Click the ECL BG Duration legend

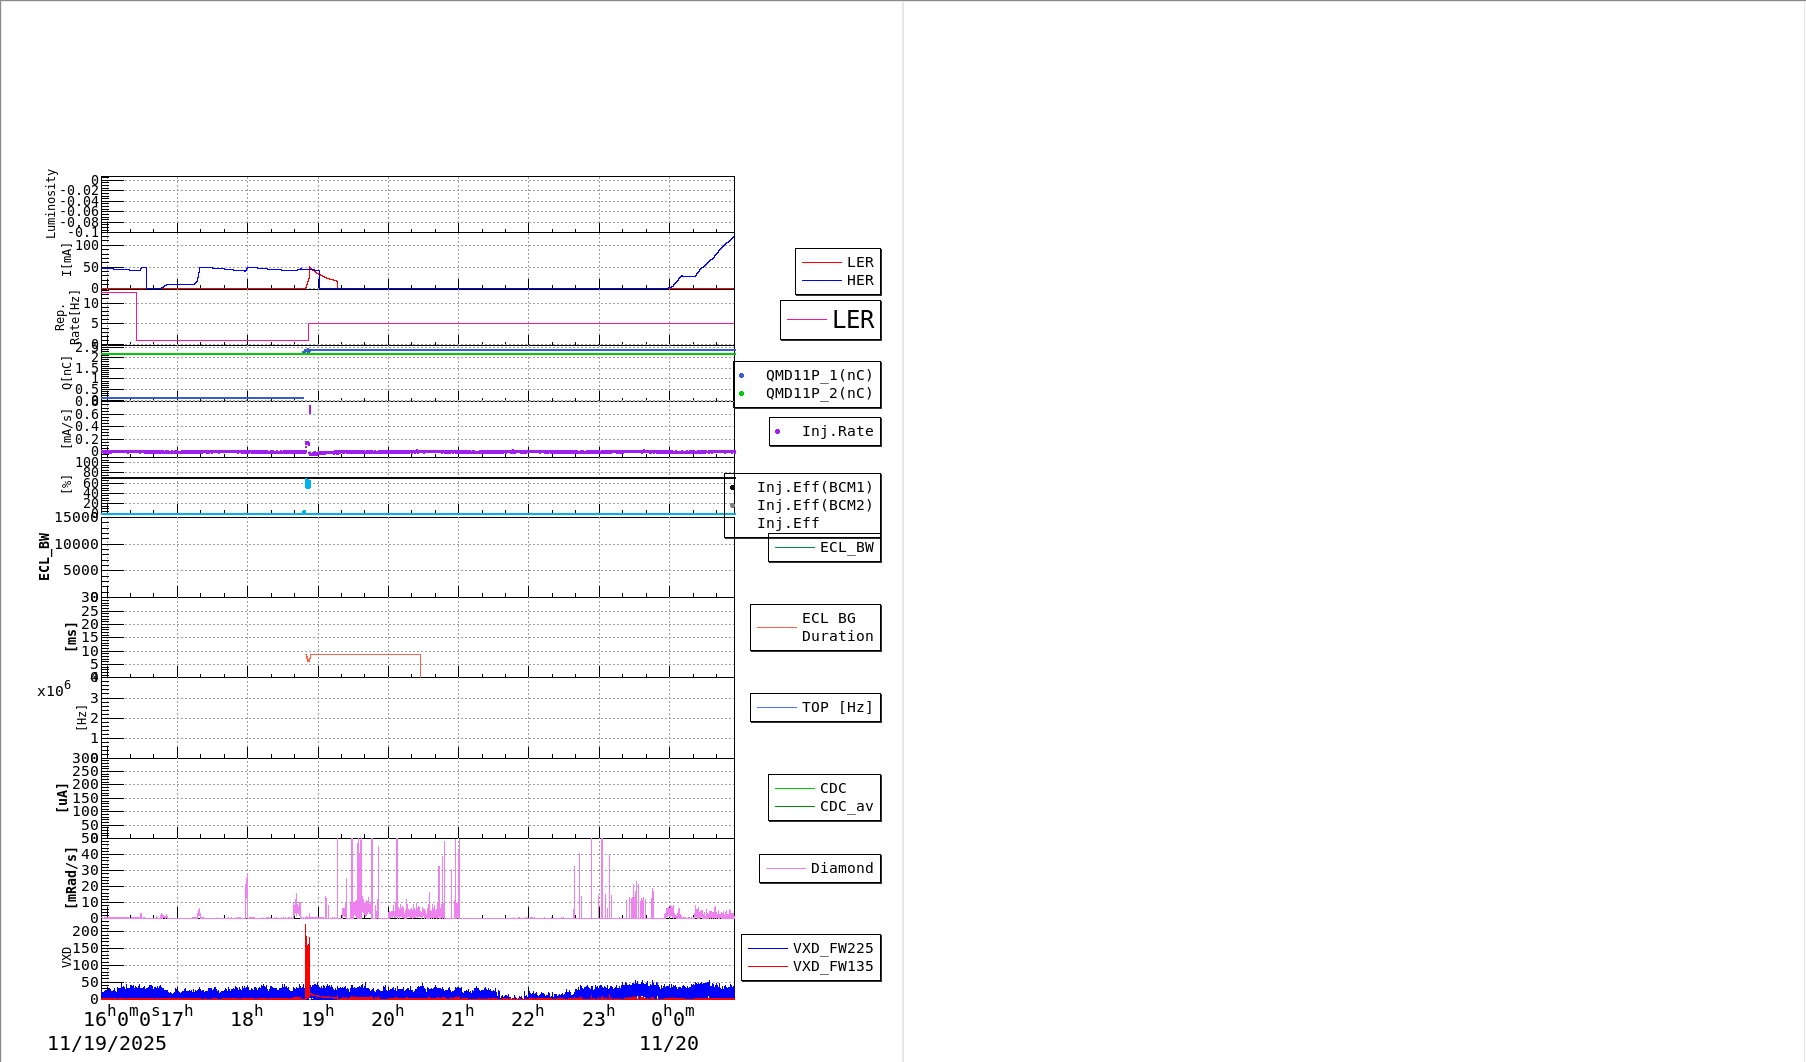coord(816,628)
